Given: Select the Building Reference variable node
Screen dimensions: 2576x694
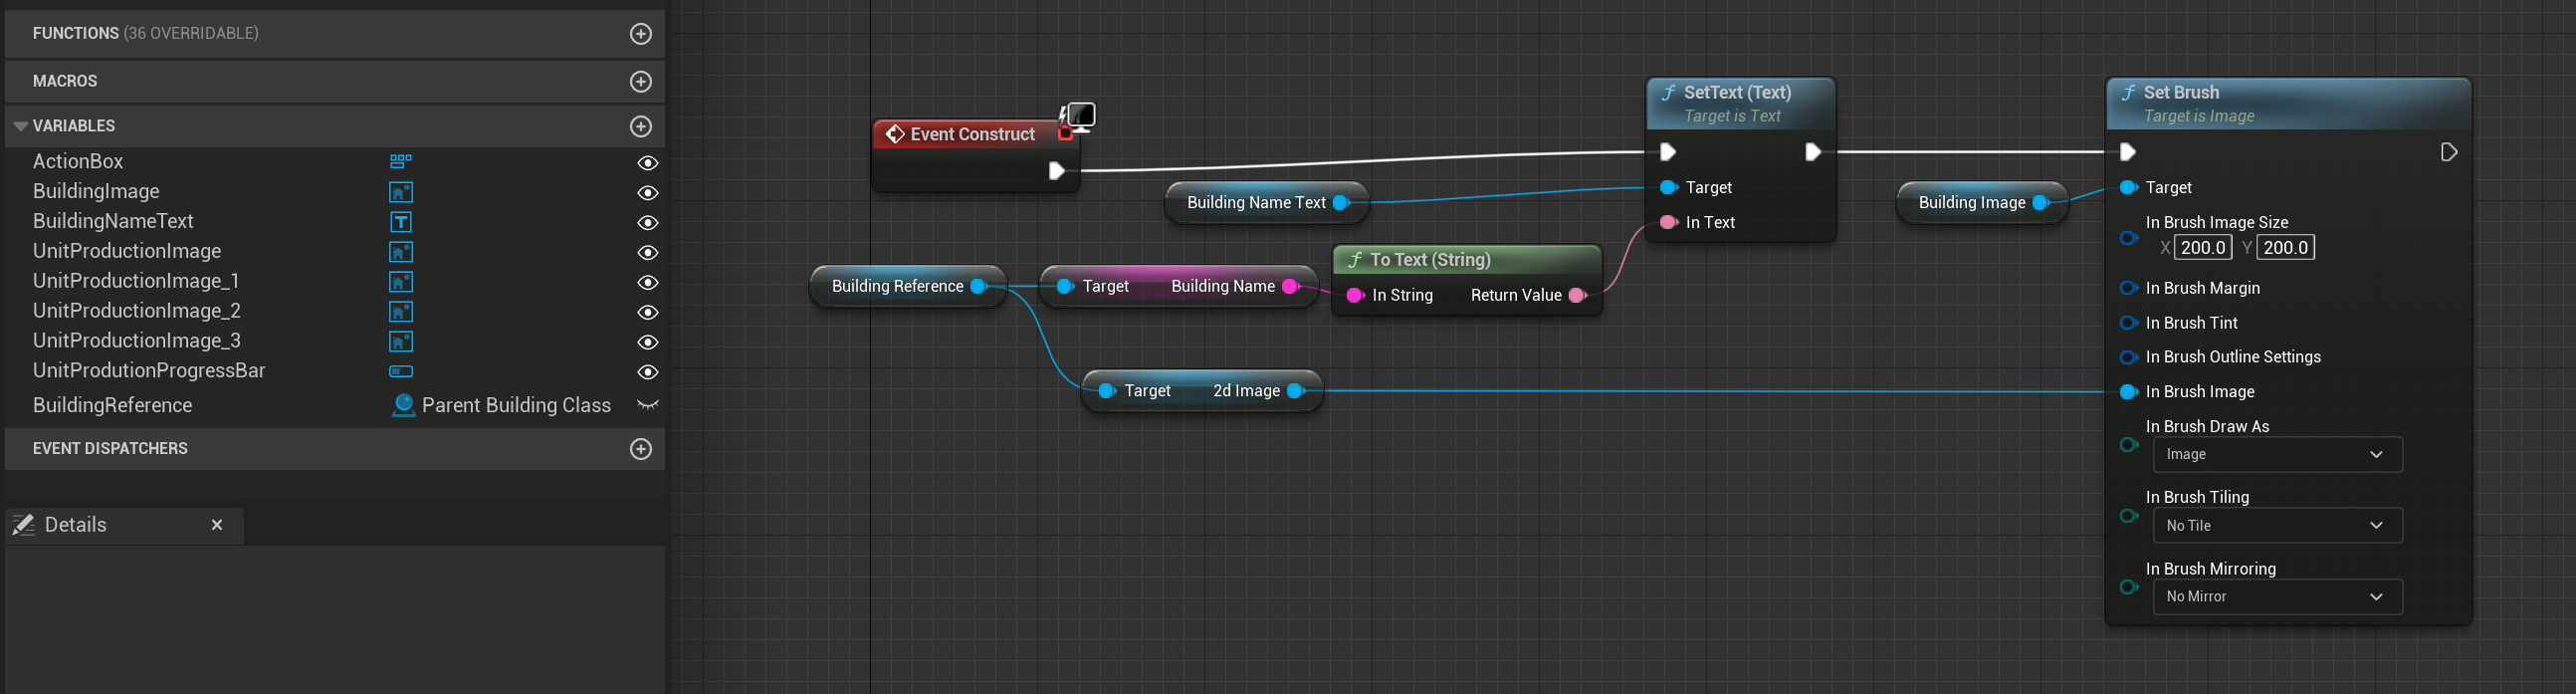Looking at the screenshot, I should pyautogui.click(x=908, y=287).
